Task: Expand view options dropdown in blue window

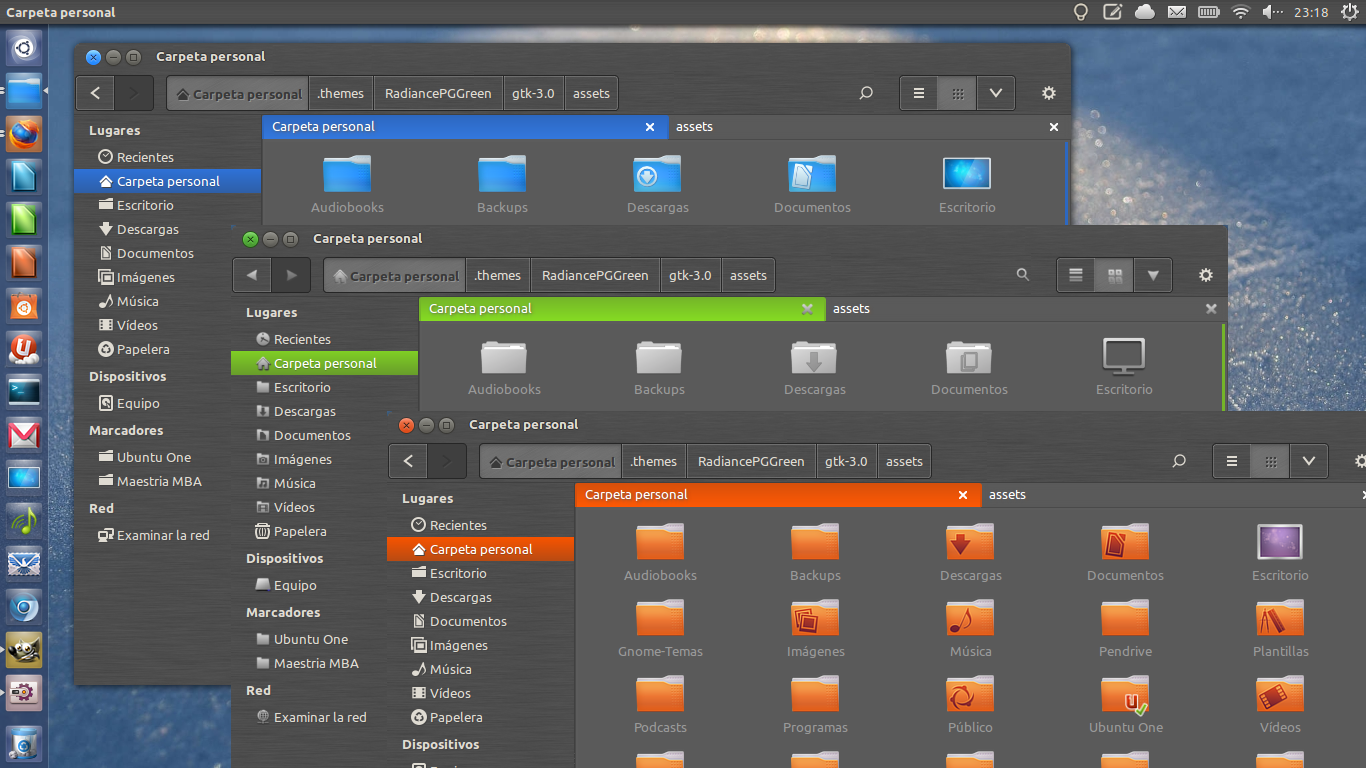Action: tap(996, 93)
